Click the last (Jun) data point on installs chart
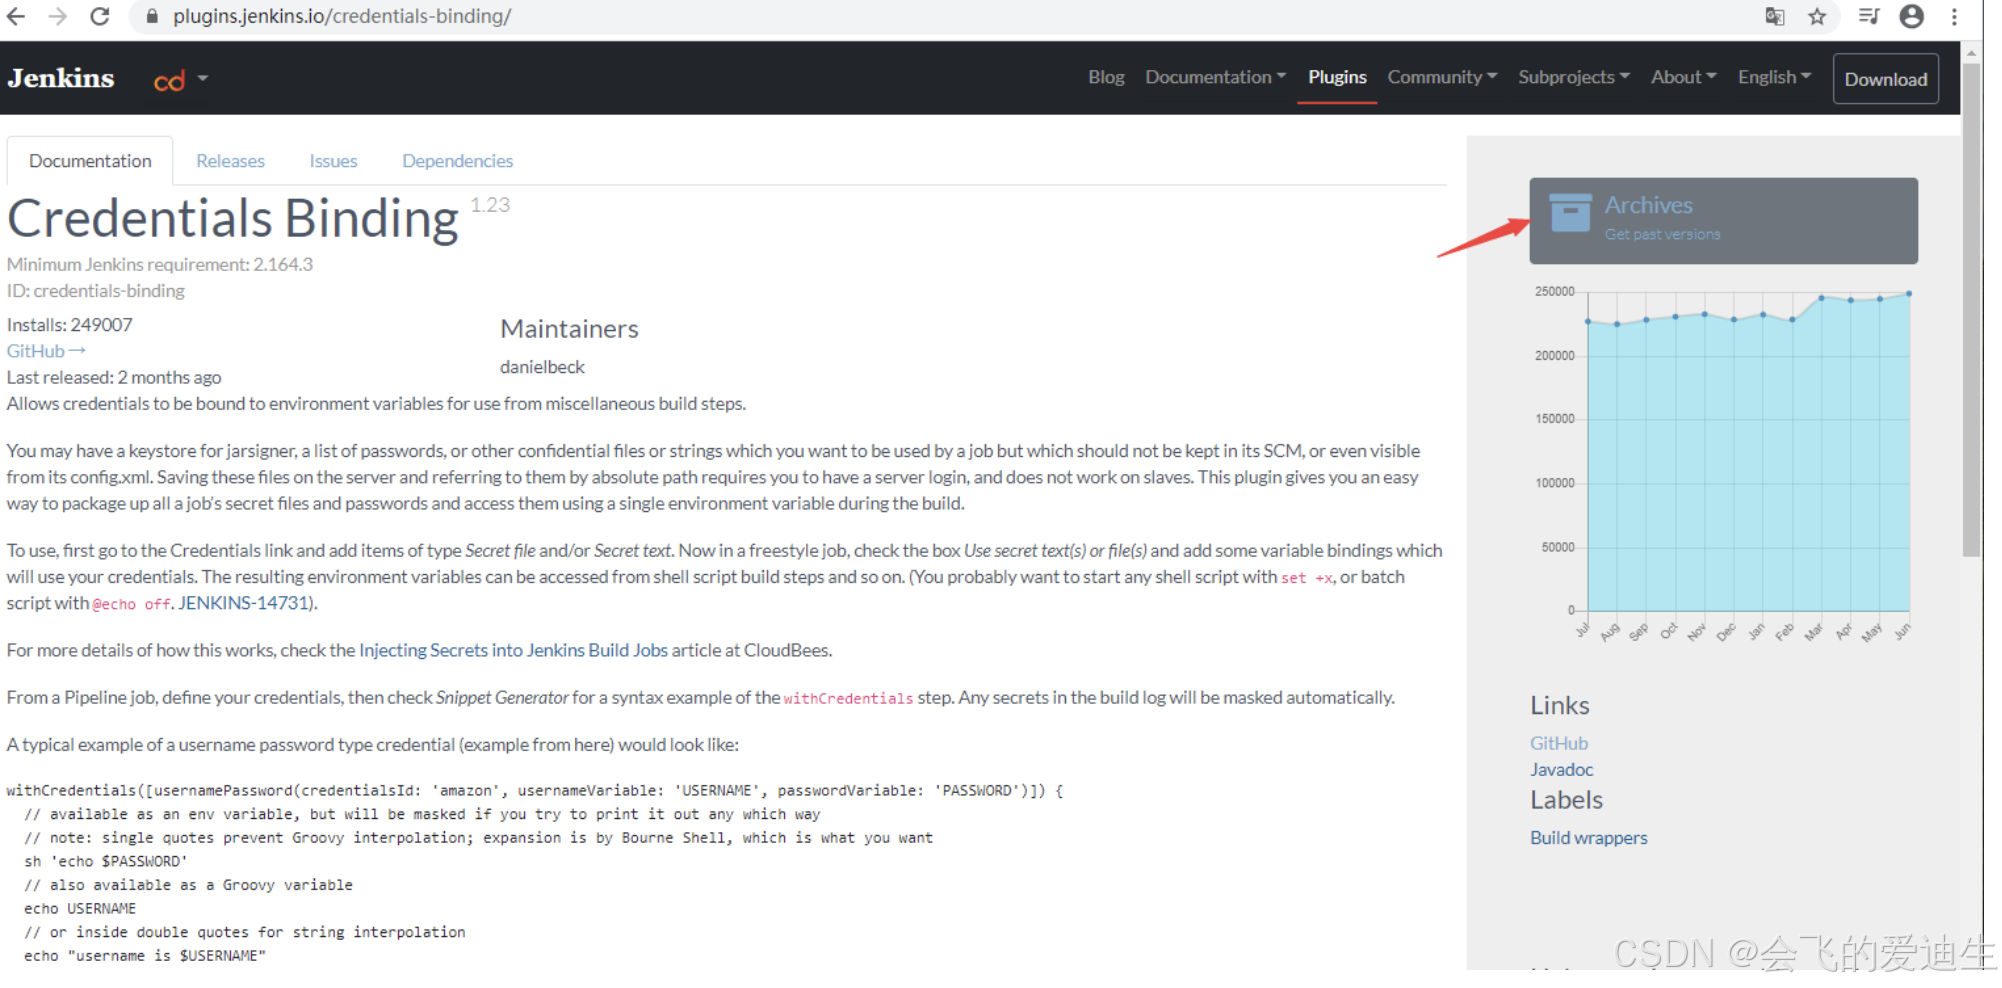 coord(1909,294)
